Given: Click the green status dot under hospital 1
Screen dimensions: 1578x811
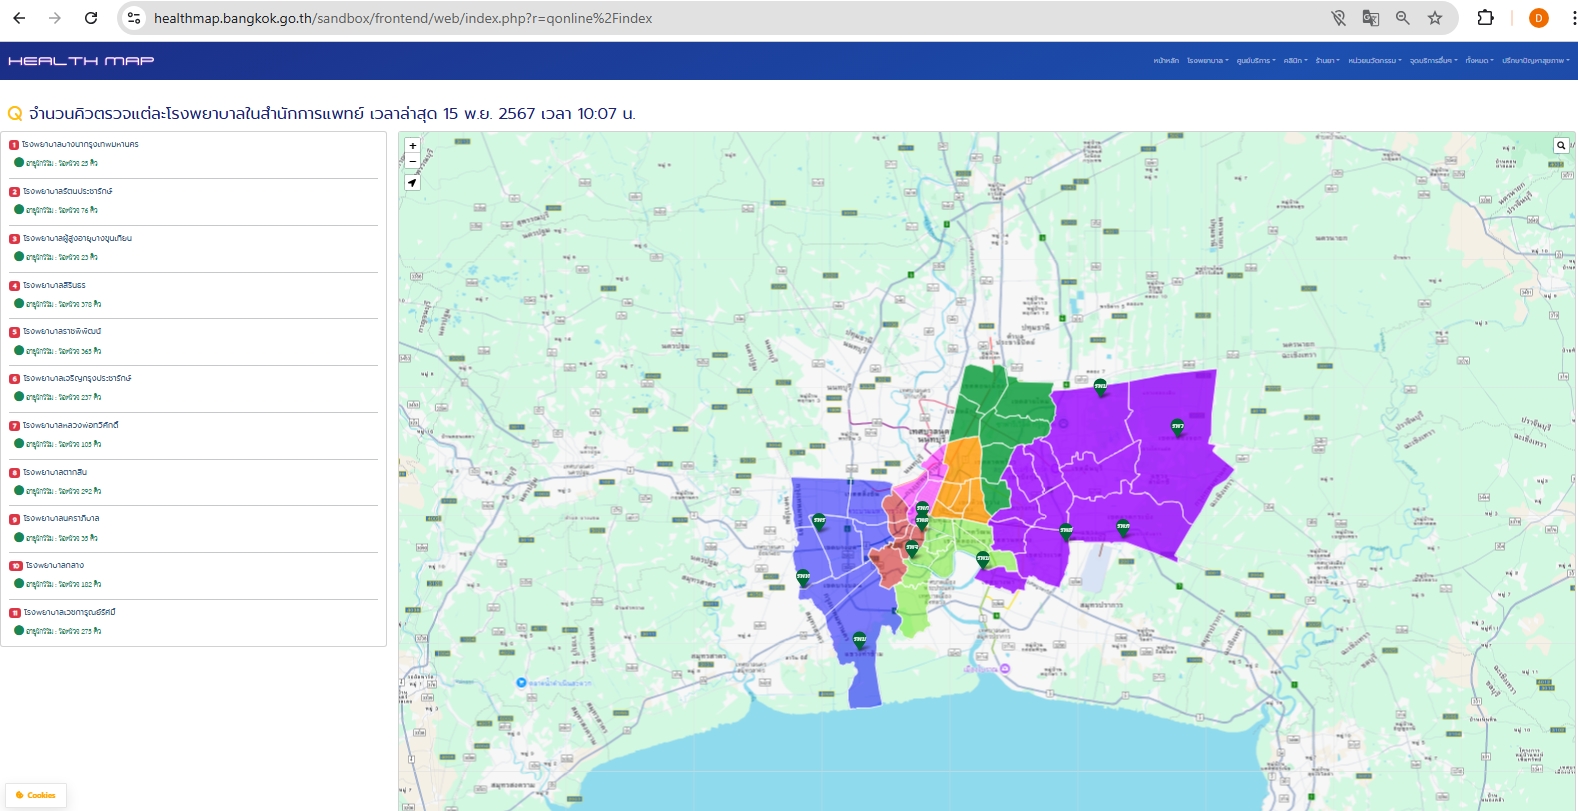Looking at the screenshot, I should click(18, 162).
